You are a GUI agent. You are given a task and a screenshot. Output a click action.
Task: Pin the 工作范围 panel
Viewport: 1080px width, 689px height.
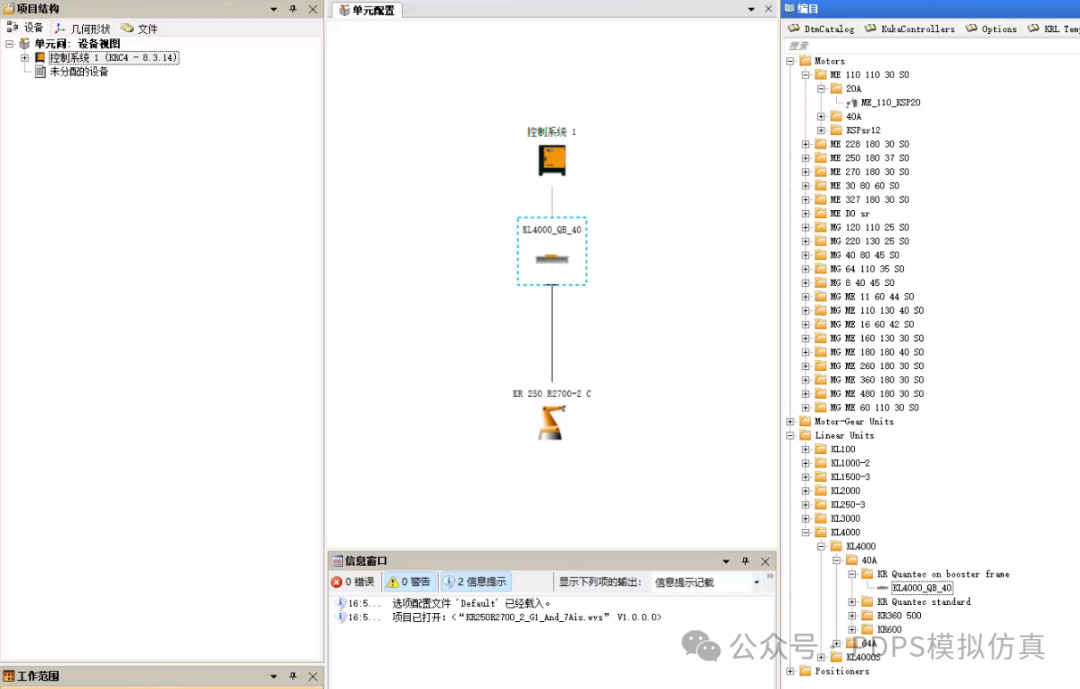coord(293,677)
